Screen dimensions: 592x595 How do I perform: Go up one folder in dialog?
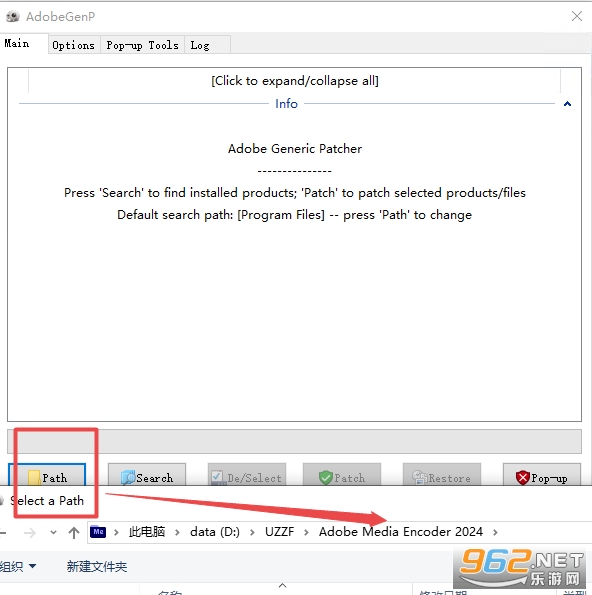click(x=74, y=532)
